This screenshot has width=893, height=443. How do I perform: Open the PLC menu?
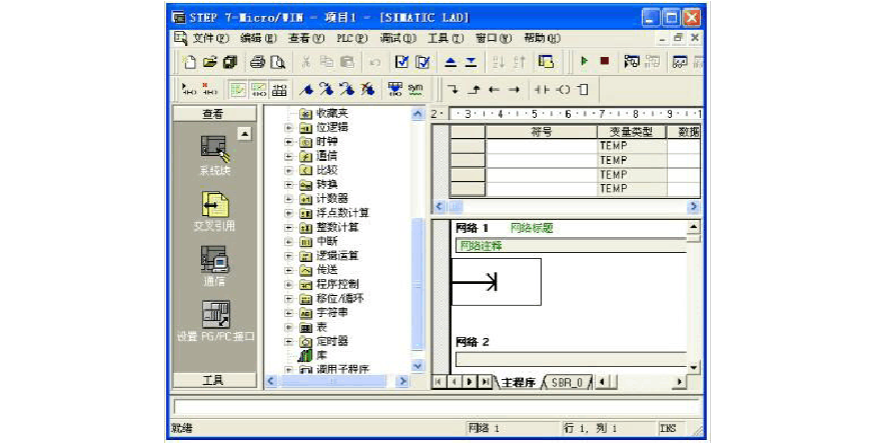click(x=351, y=38)
